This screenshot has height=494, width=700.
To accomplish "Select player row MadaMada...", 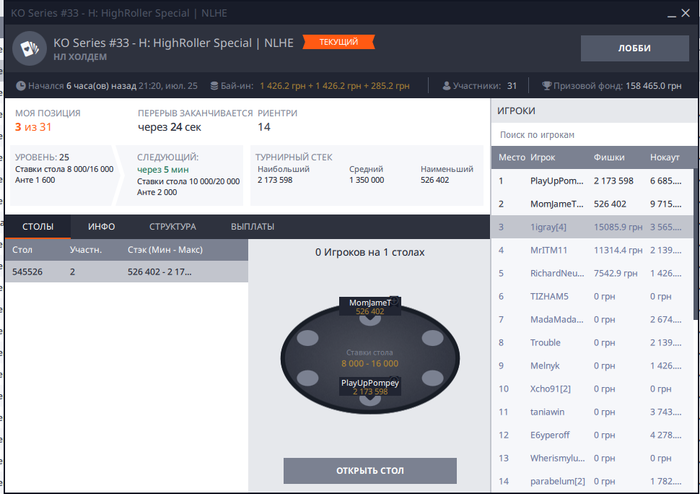I will (592, 320).
